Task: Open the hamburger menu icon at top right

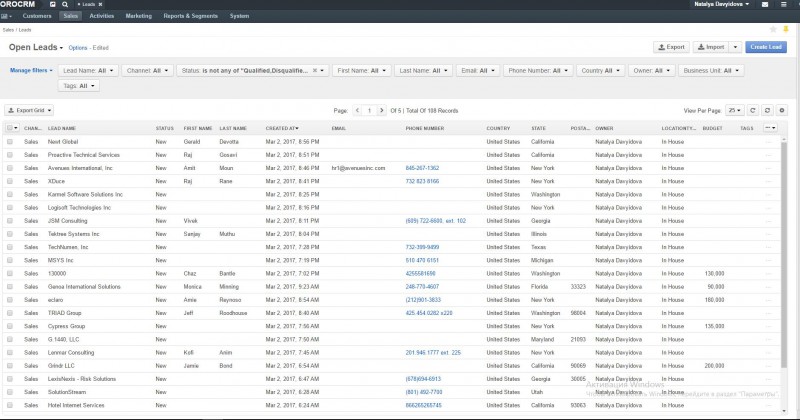Action: tap(784, 4)
